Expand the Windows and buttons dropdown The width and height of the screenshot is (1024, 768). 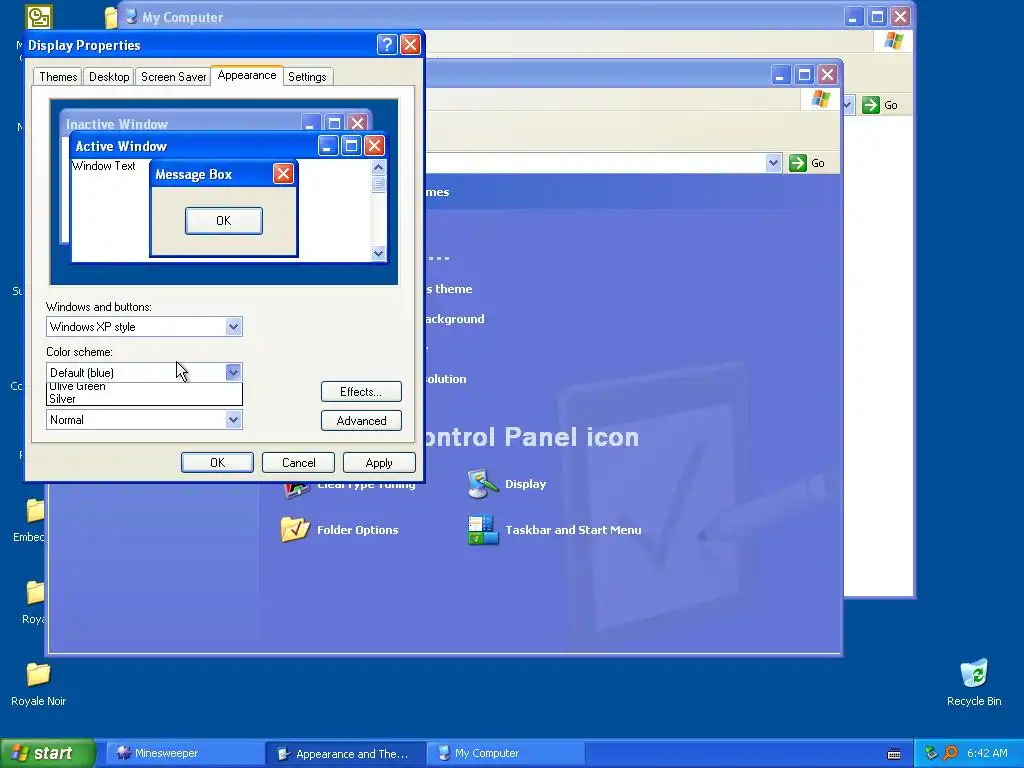233,327
